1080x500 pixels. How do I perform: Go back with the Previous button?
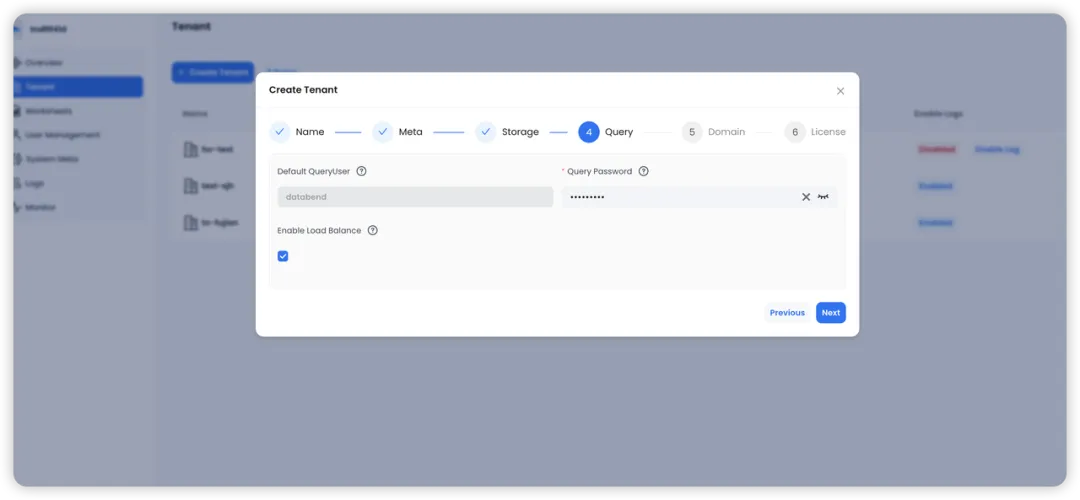787,313
